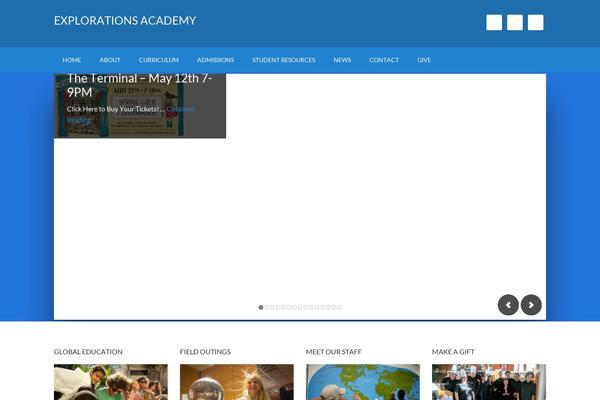Viewport: 600px width, 400px height.
Task: Open the Admissions menu item
Action: tap(215, 60)
